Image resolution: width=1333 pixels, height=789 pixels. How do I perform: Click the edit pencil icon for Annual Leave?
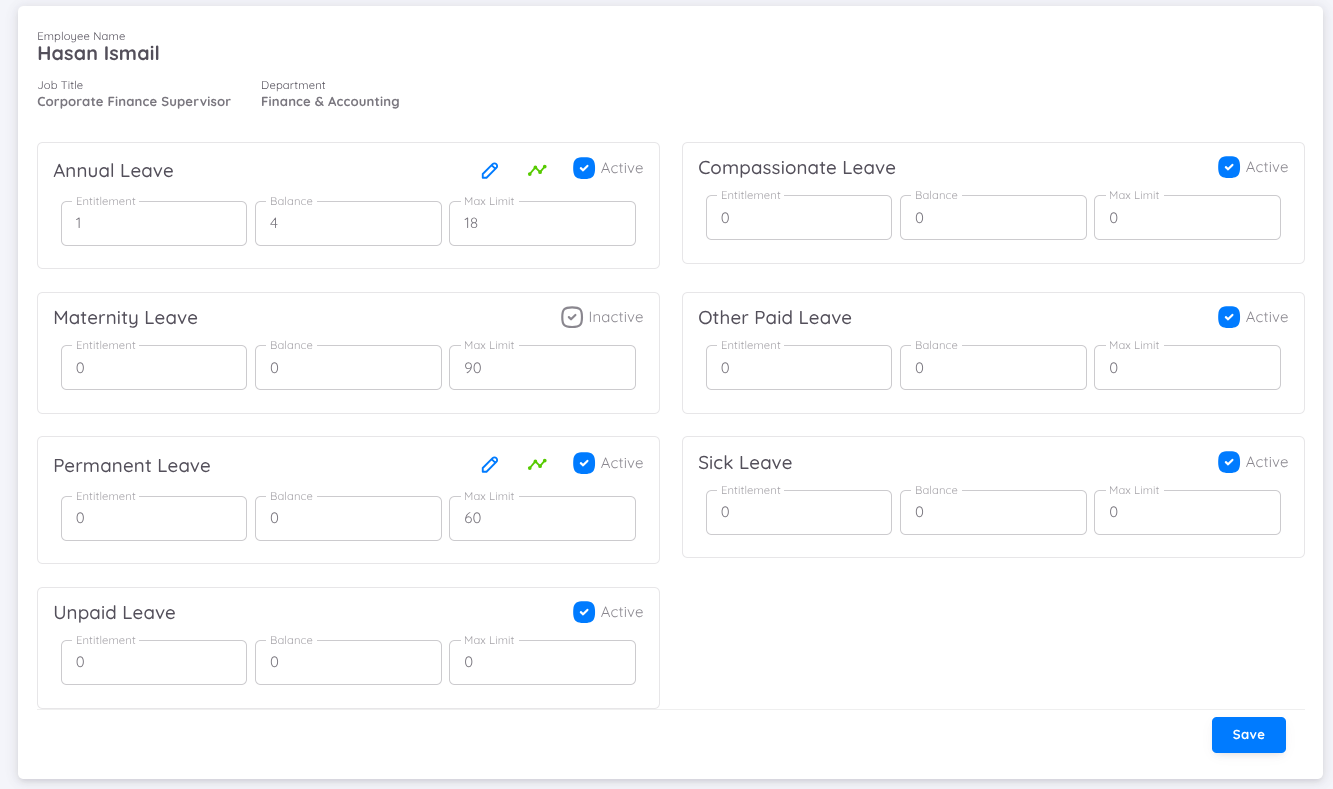coord(489,169)
